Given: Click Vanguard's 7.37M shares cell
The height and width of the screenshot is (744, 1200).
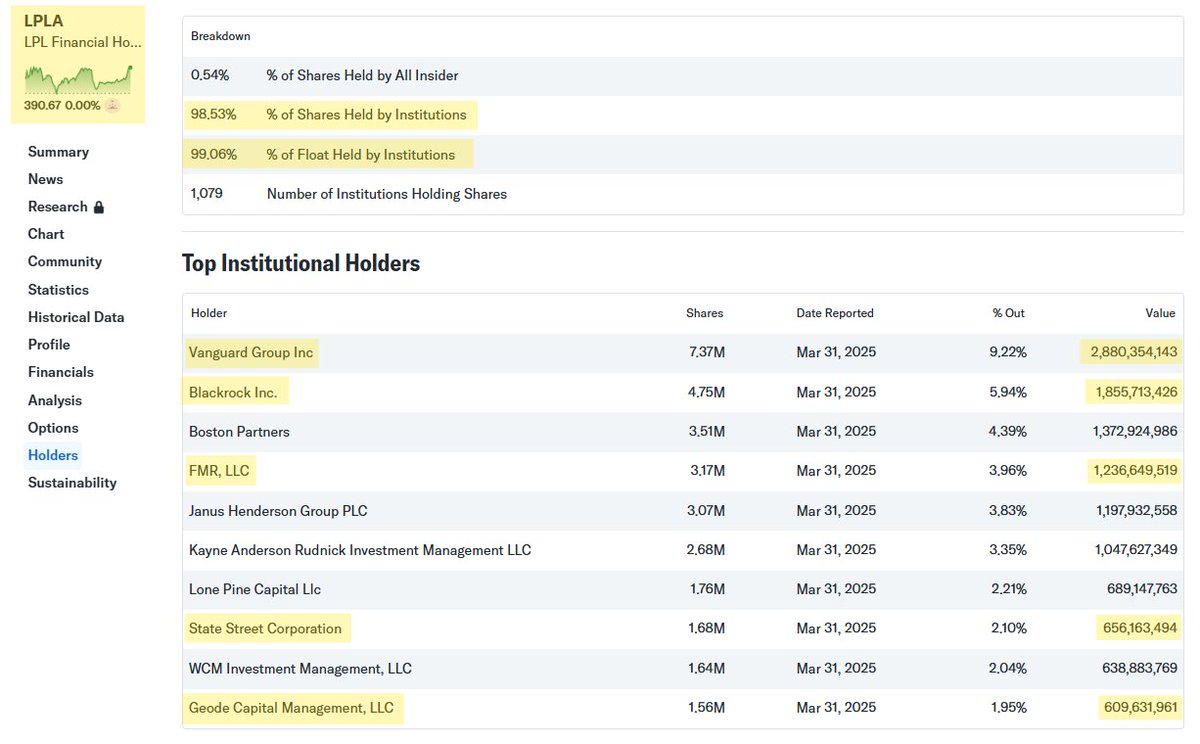Looking at the screenshot, I should click(x=705, y=352).
